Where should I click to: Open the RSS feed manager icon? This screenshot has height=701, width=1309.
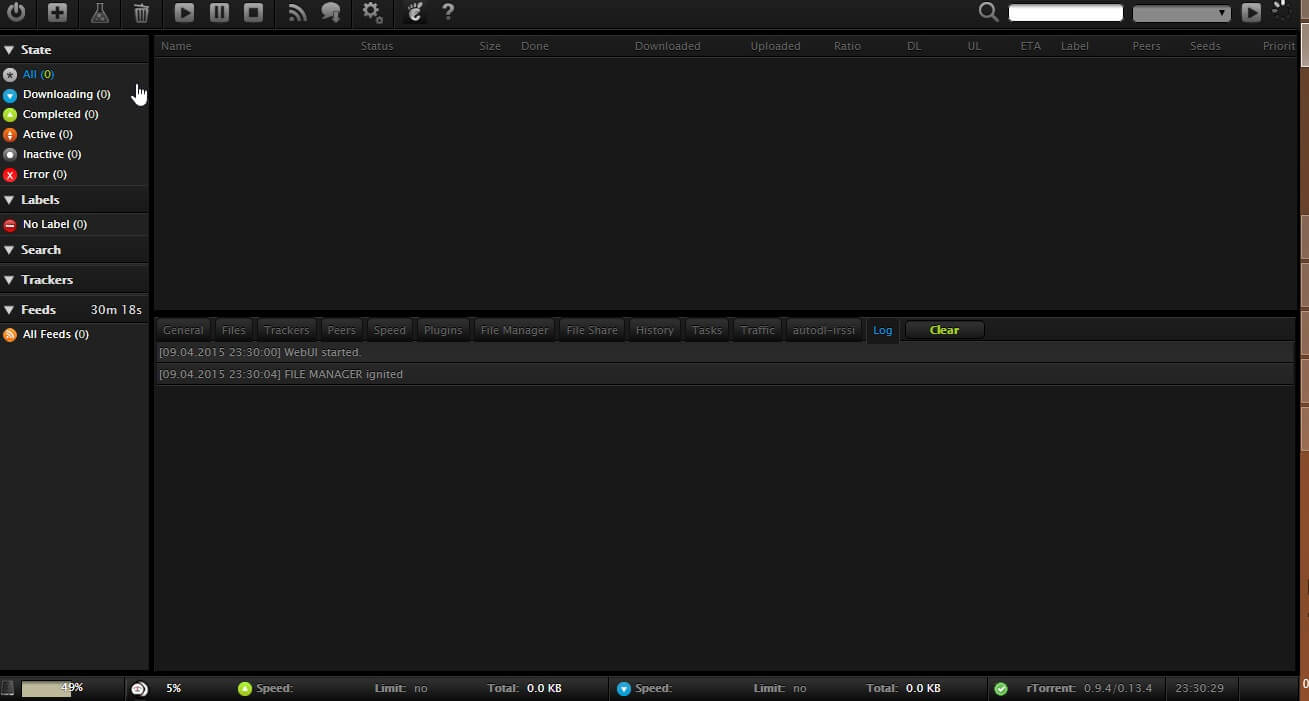tap(297, 13)
